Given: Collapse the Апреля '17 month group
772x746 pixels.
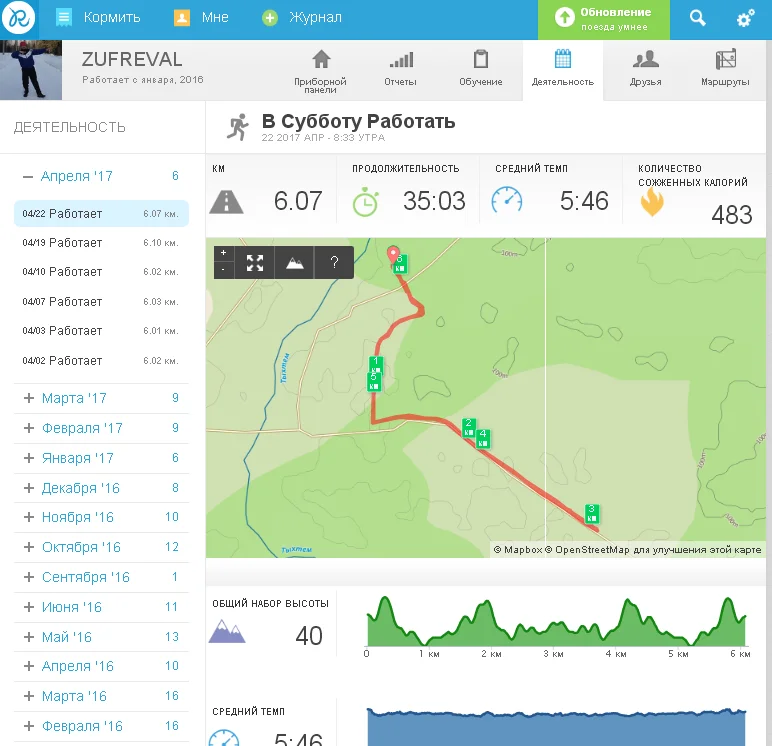Looking at the screenshot, I should point(101,176).
